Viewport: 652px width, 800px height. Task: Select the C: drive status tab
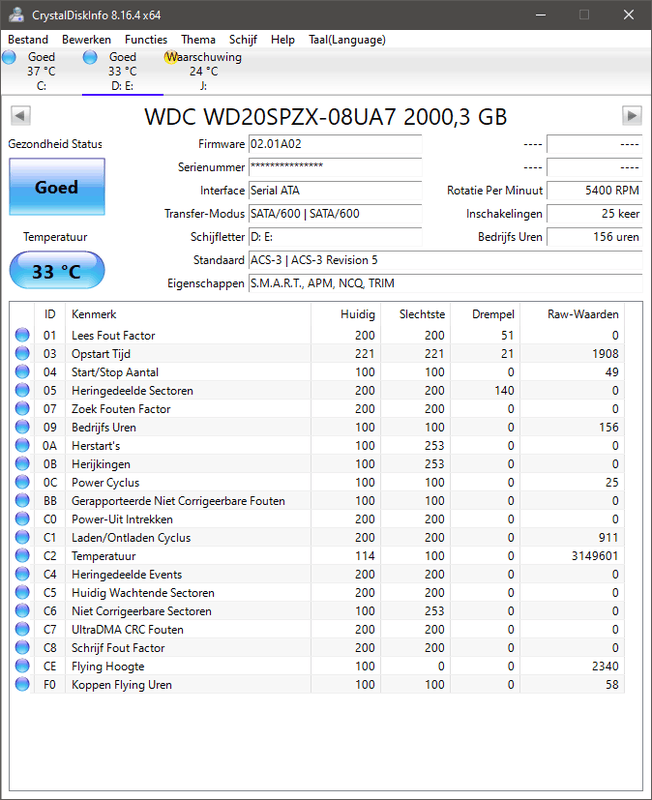(x=41, y=71)
